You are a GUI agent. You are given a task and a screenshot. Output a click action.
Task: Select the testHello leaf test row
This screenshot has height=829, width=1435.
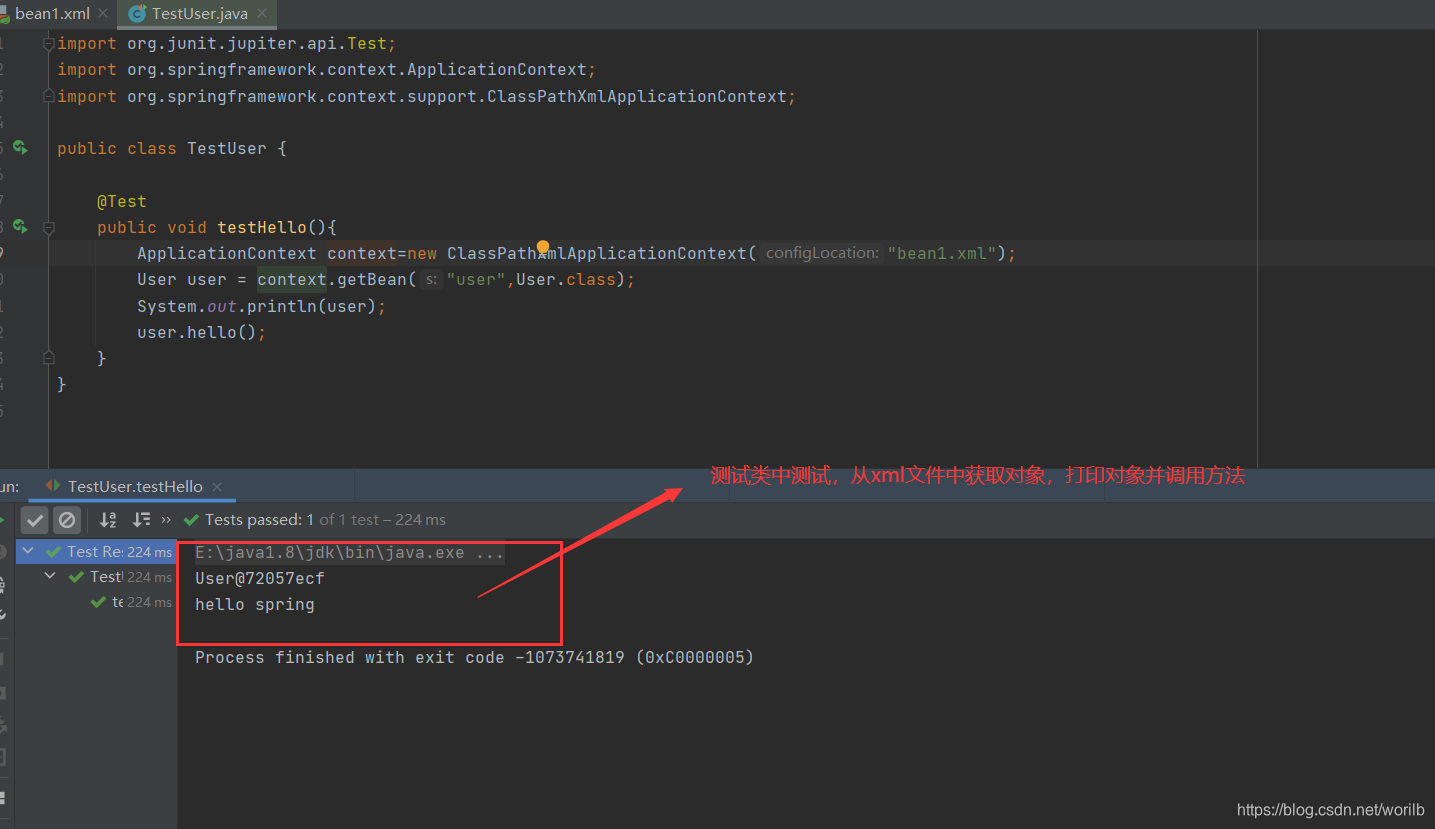pos(96,602)
